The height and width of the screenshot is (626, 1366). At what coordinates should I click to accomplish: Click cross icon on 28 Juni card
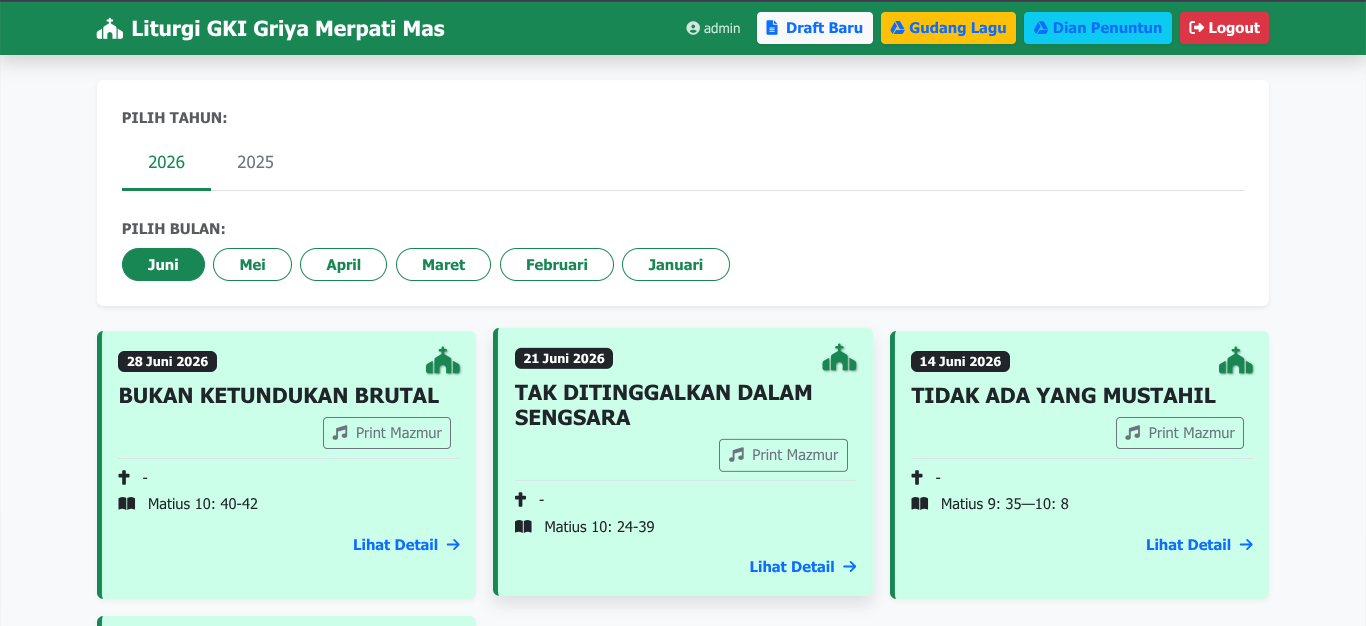[125, 478]
